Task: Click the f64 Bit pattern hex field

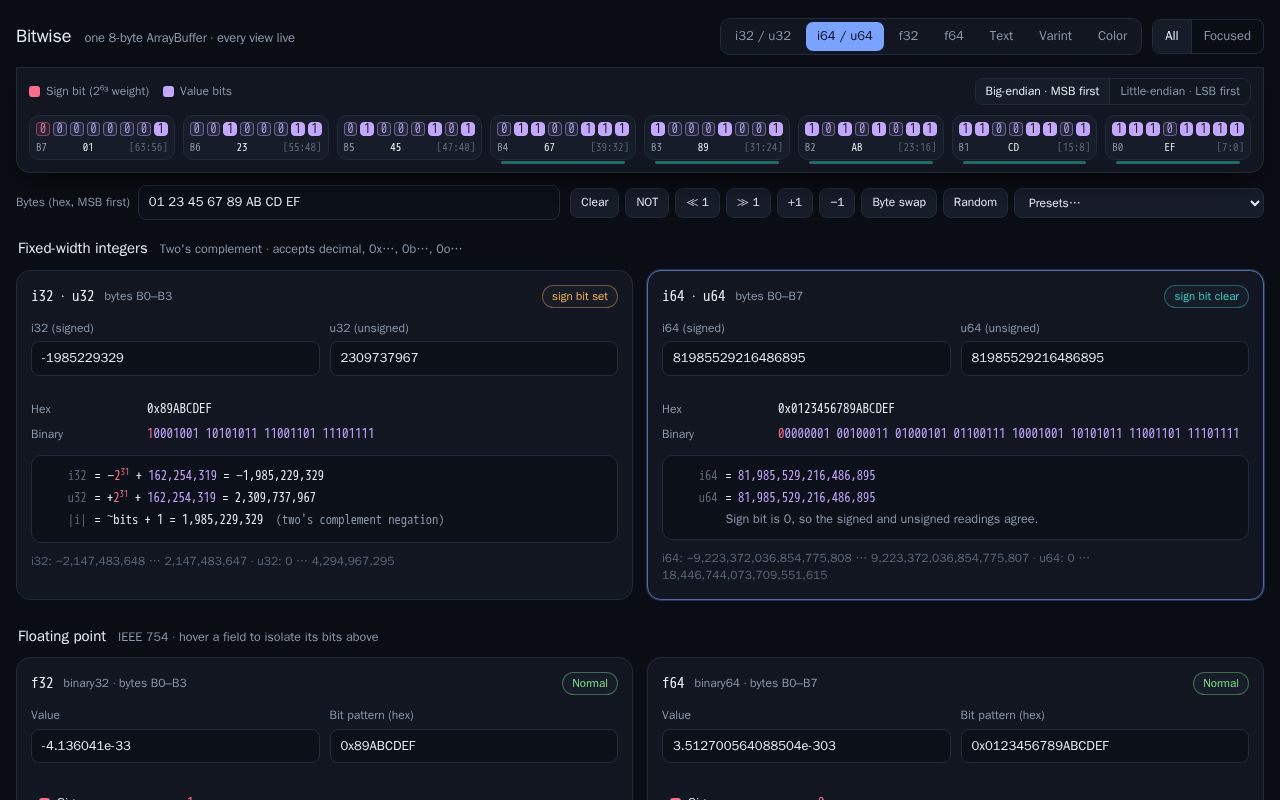Action: click(1105, 746)
